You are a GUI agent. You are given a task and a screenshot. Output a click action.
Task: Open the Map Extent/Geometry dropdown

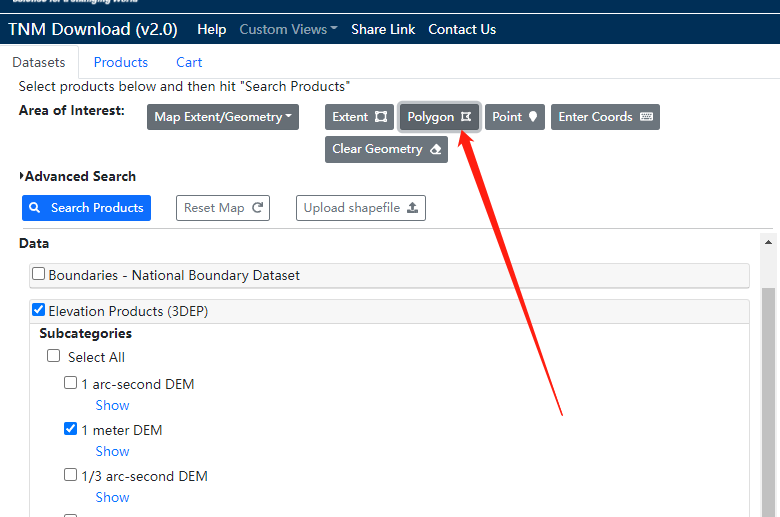(223, 117)
